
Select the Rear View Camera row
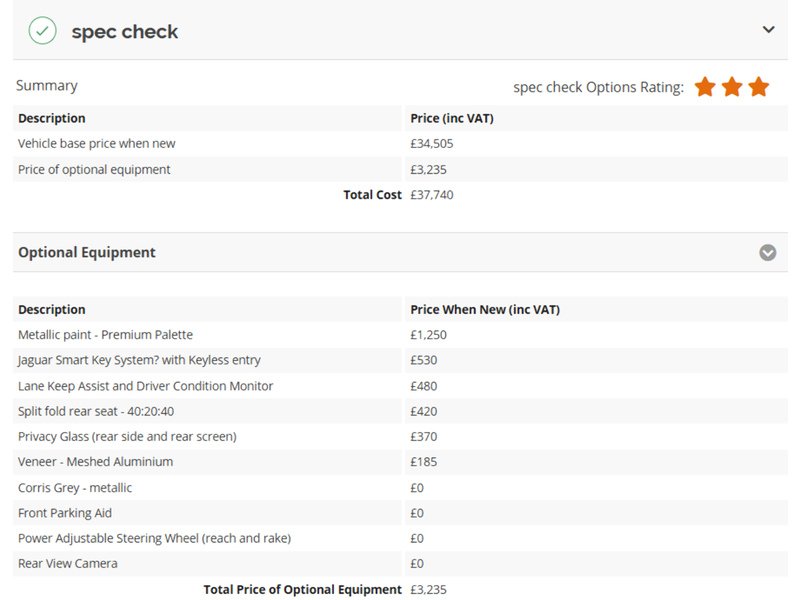(400, 563)
